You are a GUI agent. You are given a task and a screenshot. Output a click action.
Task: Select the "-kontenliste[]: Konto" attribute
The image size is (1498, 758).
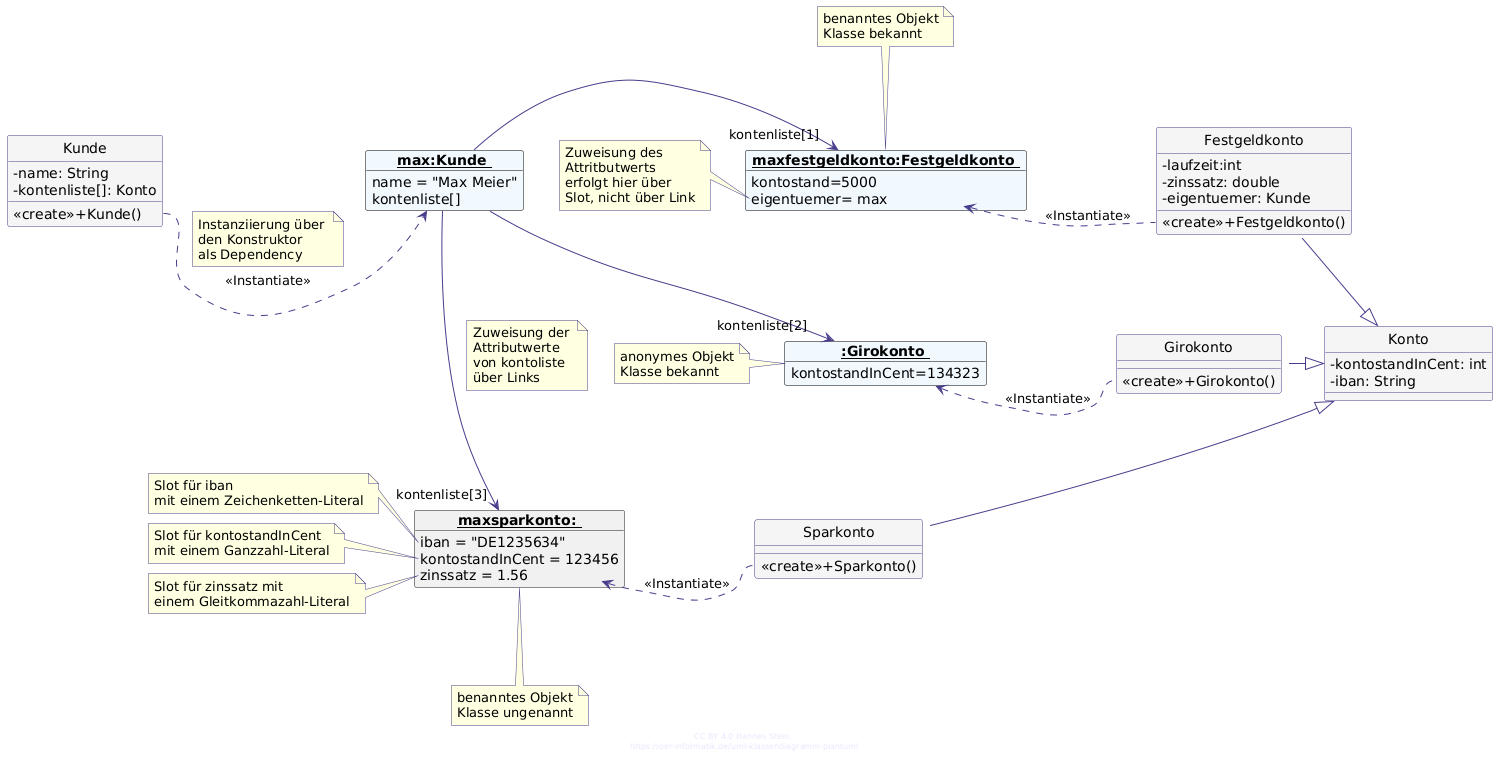point(85,190)
